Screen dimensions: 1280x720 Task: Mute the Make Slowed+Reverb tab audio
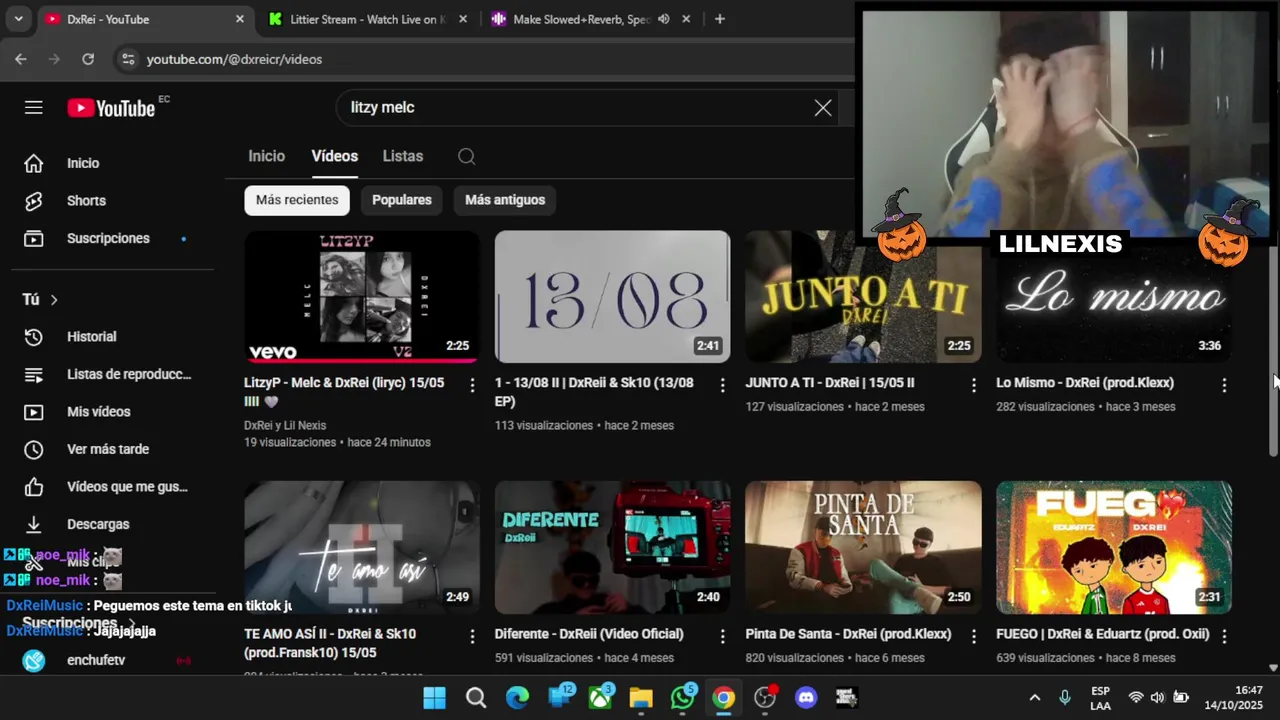tap(663, 19)
